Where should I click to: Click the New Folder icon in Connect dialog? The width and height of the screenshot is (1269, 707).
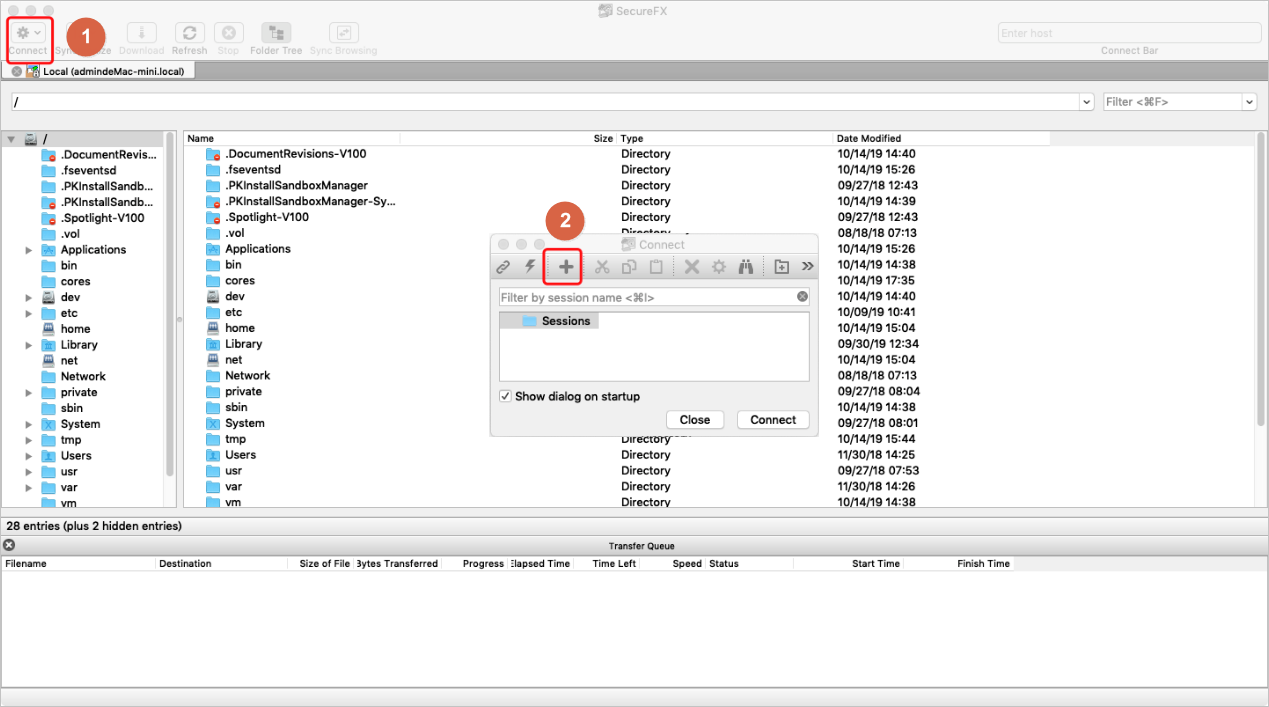(x=782, y=267)
